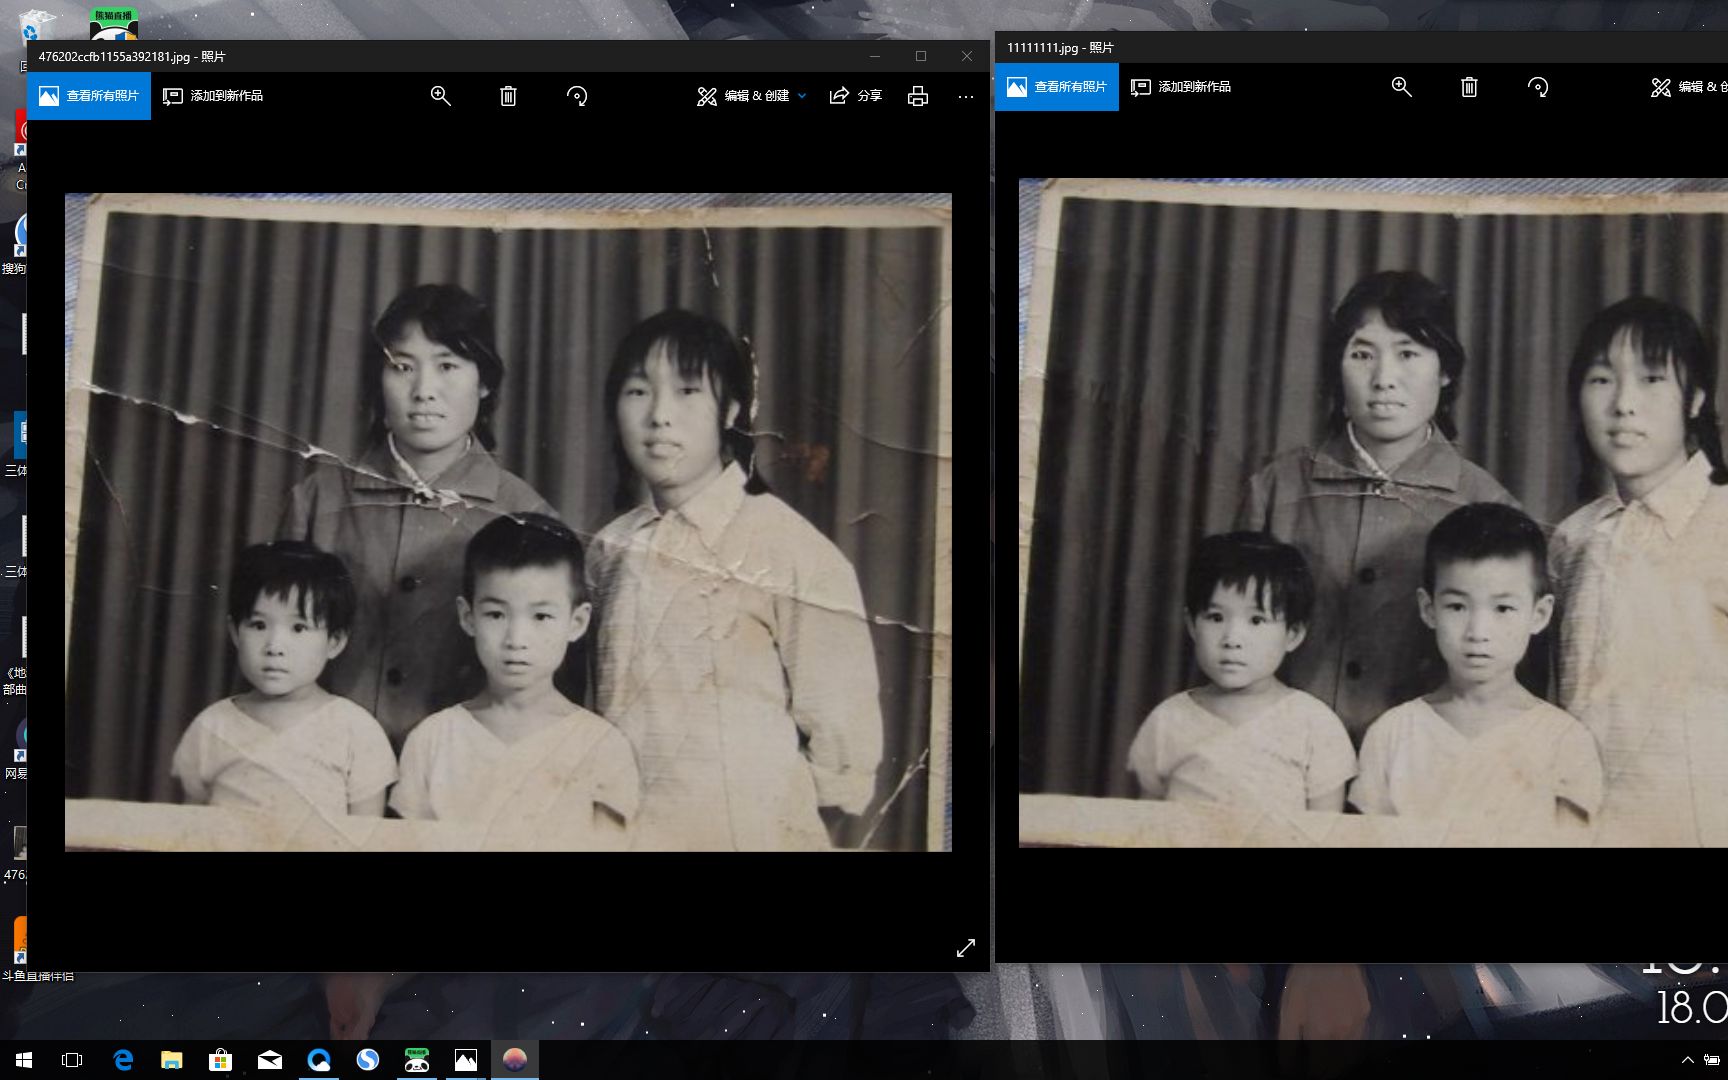Click the damaged family photo in the left window
Screen dimensions: 1728x1080
coord(508,522)
